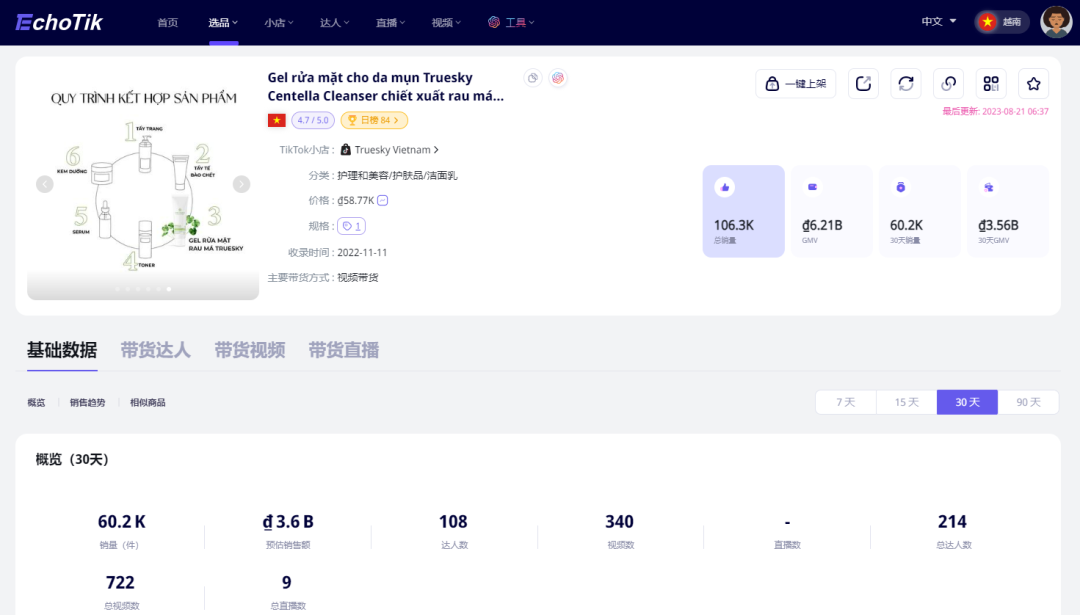The height and width of the screenshot is (615, 1080).
Task: Open the QR code icon
Action: pos(991,84)
